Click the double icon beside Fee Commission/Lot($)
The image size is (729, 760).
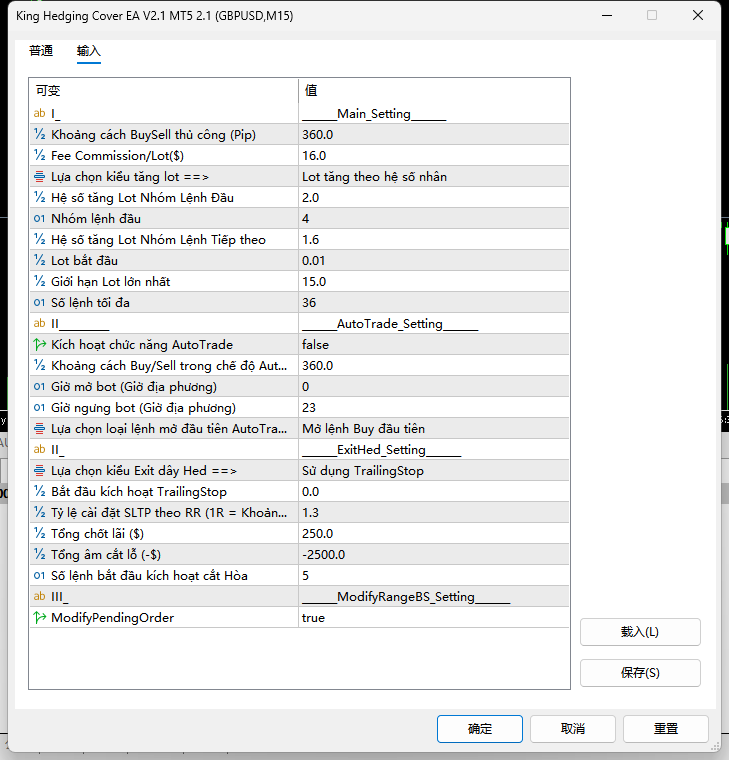click(39, 156)
